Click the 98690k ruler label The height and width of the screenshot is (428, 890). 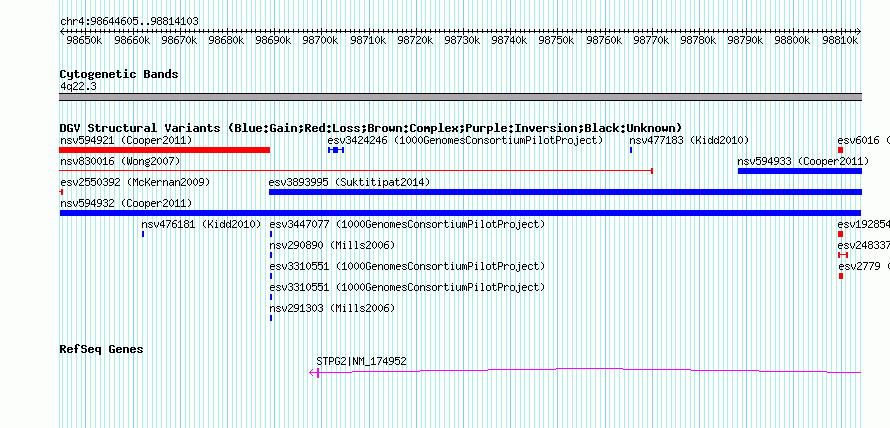(x=273, y=40)
